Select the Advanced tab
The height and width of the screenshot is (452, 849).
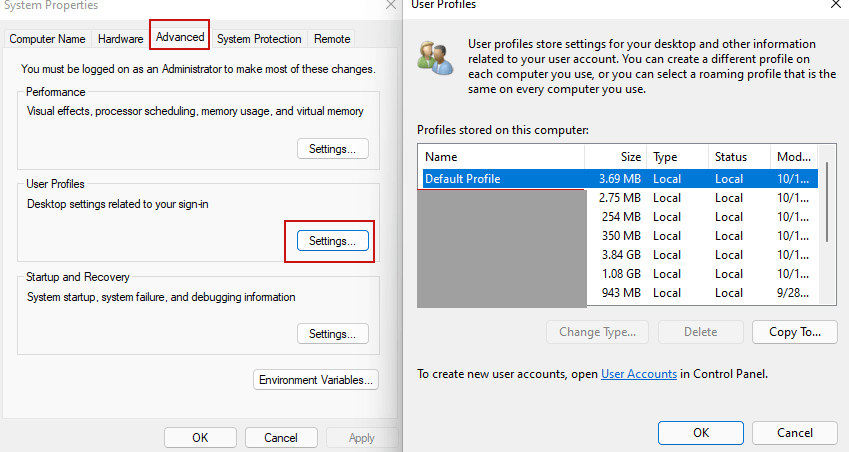180,36
